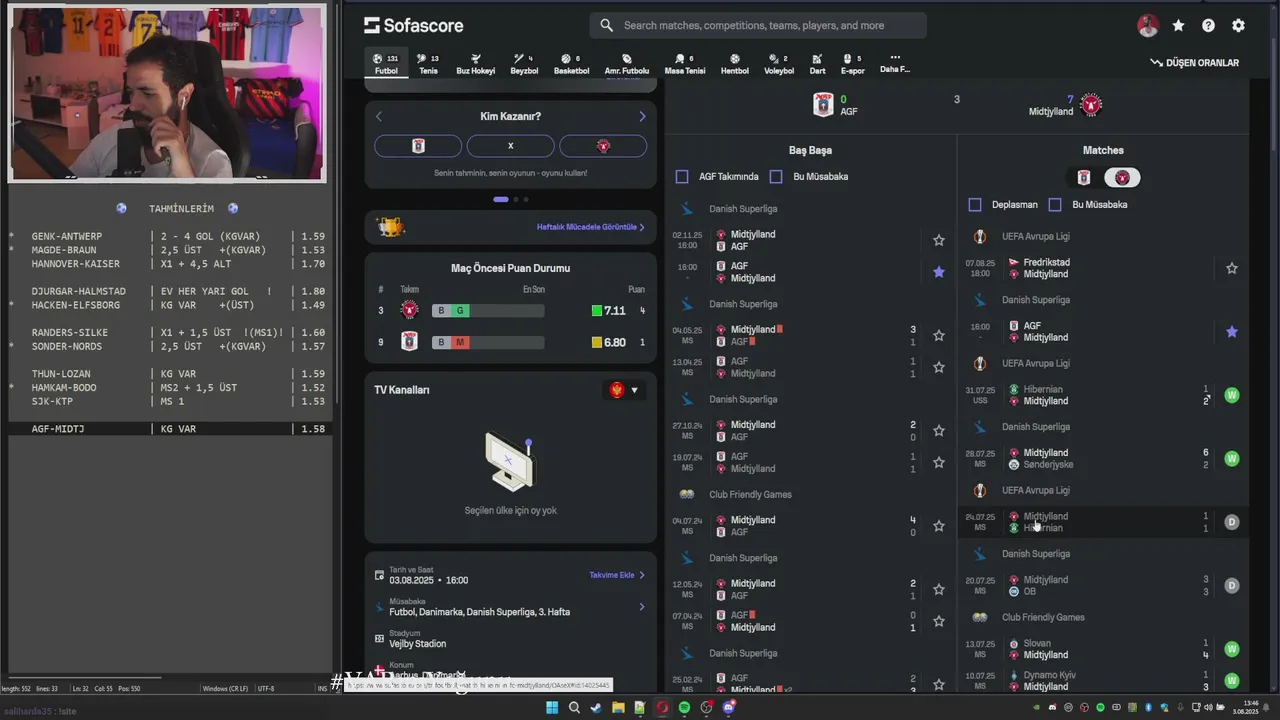Toggle AGF Takımında checkbox
The height and width of the screenshot is (720, 1280).
click(x=682, y=176)
